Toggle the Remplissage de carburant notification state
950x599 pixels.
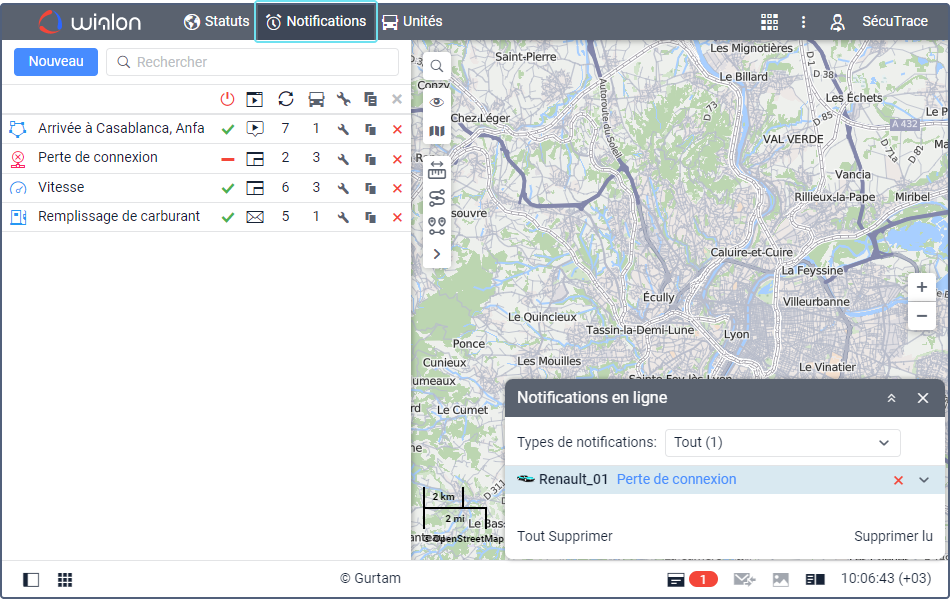(228, 217)
